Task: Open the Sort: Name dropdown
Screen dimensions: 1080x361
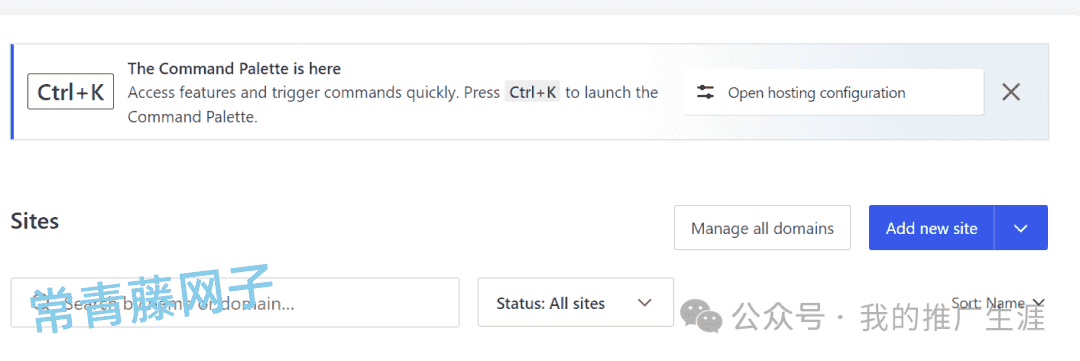Action: [998, 302]
